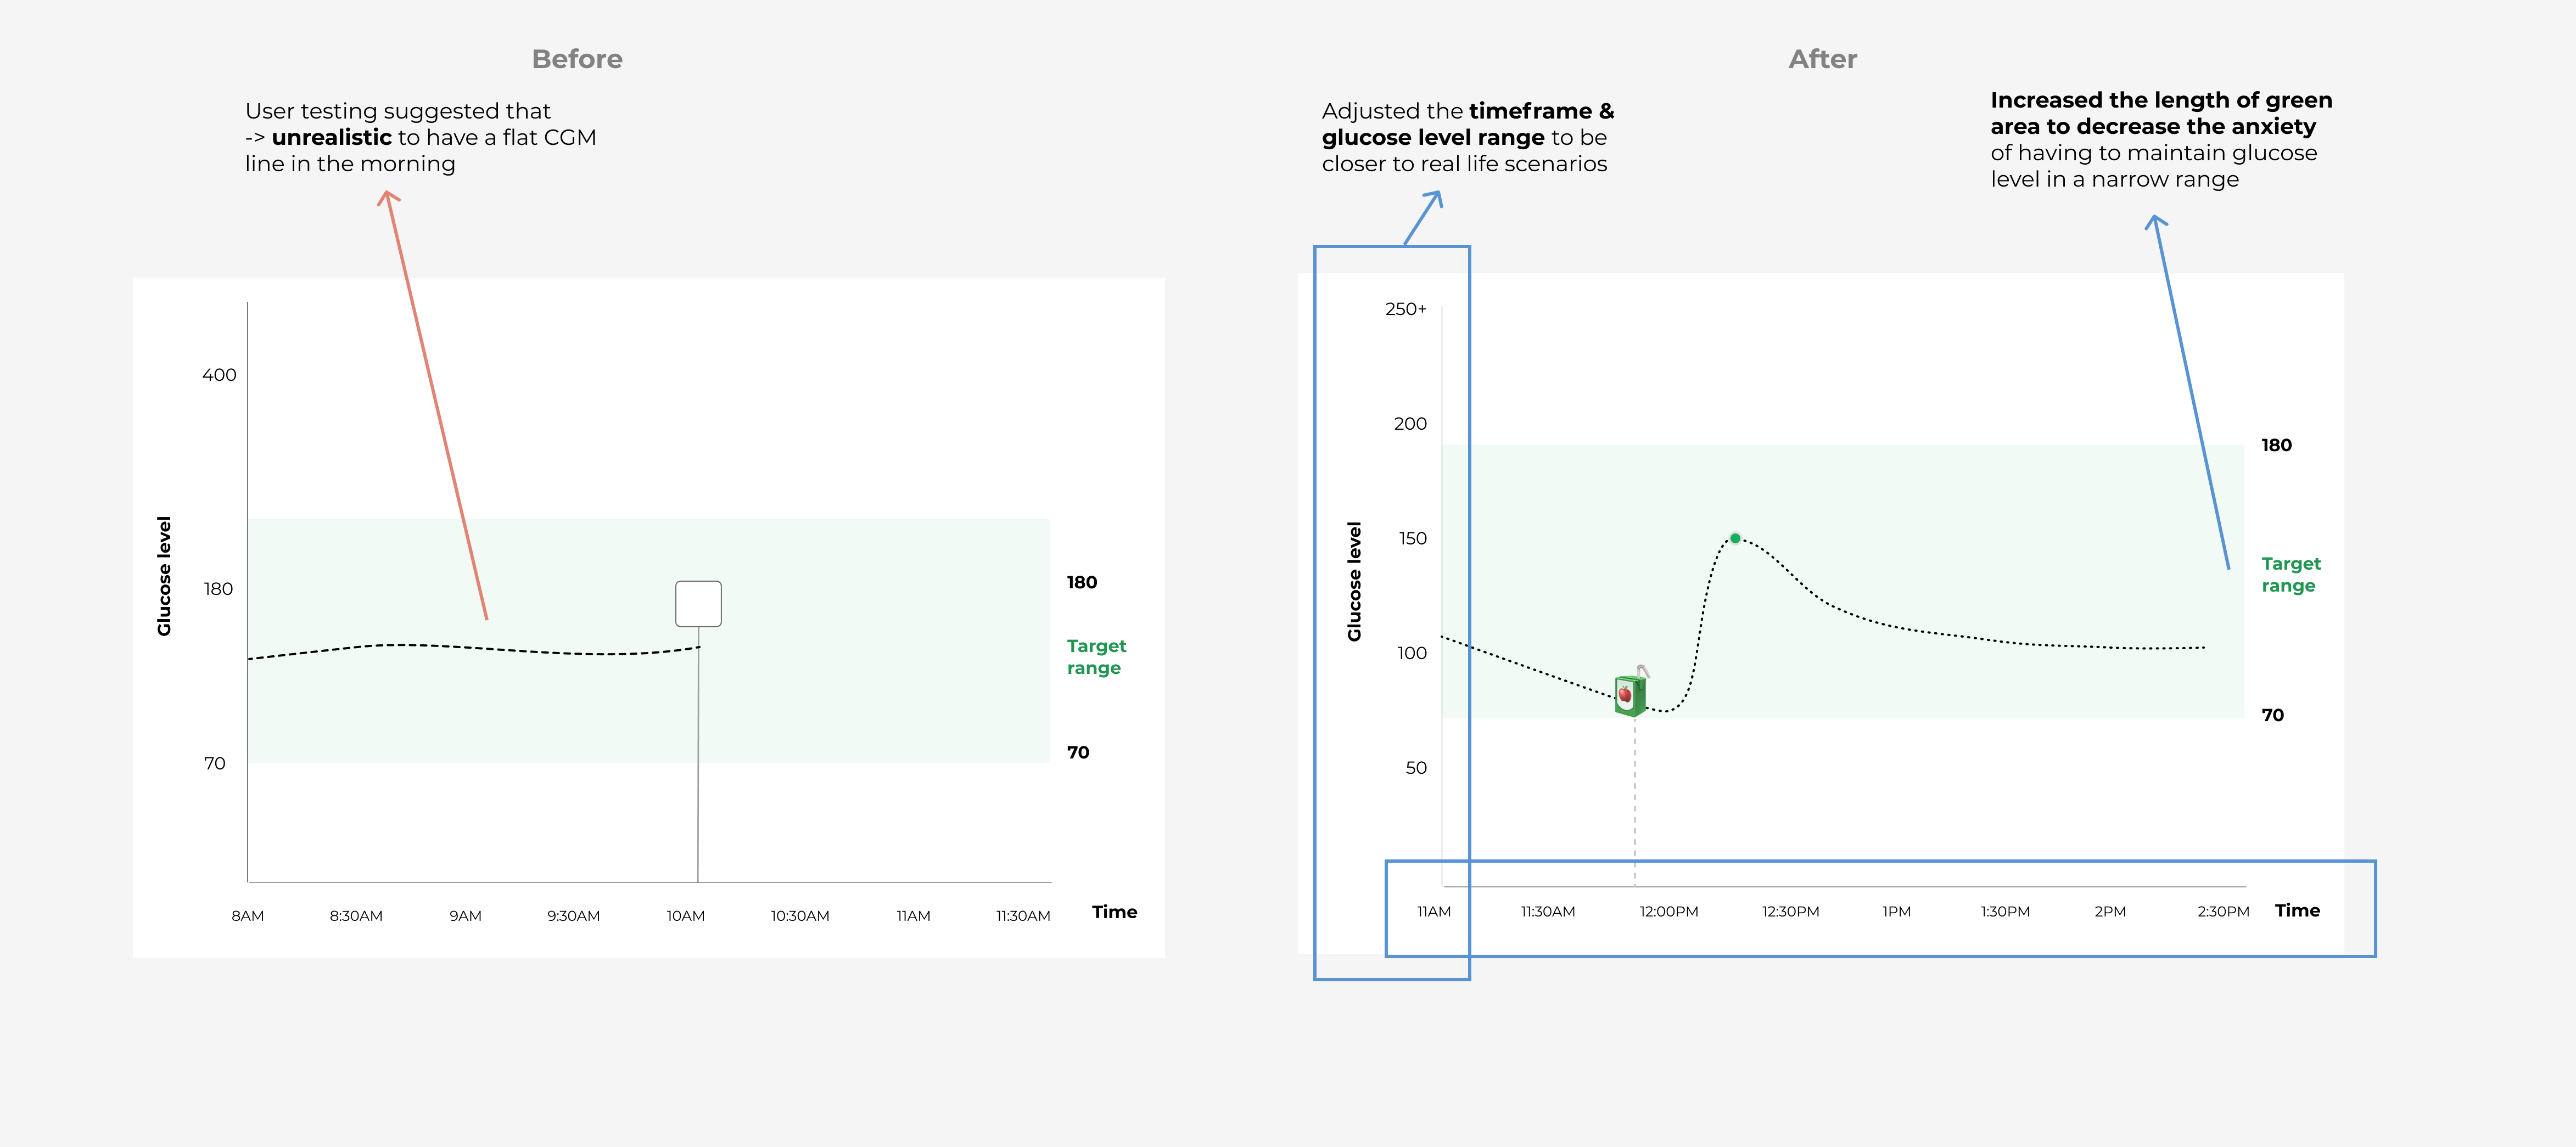Click the 400 glucose axis value
The height and width of the screenshot is (1147, 2576).
click(219, 375)
